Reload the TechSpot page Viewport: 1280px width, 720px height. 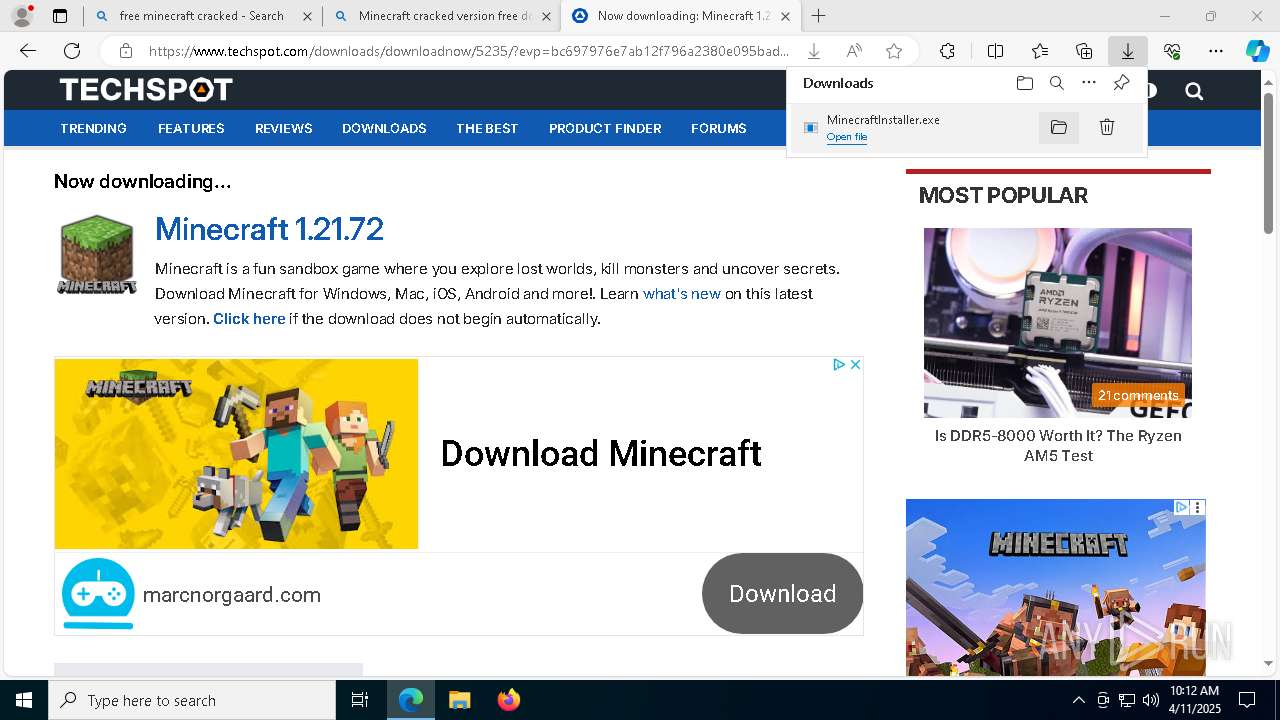click(x=72, y=51)
